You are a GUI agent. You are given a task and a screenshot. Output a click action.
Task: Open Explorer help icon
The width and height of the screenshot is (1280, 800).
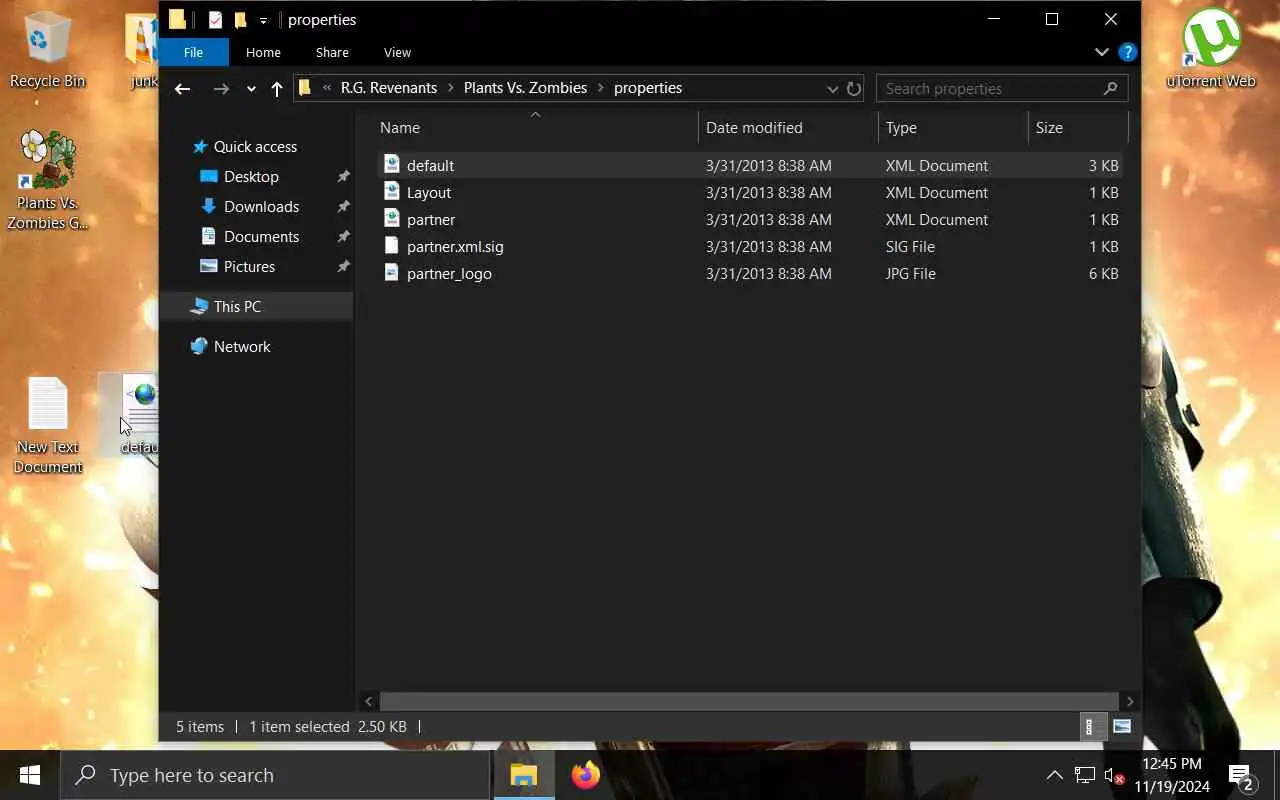(1127, 52)
